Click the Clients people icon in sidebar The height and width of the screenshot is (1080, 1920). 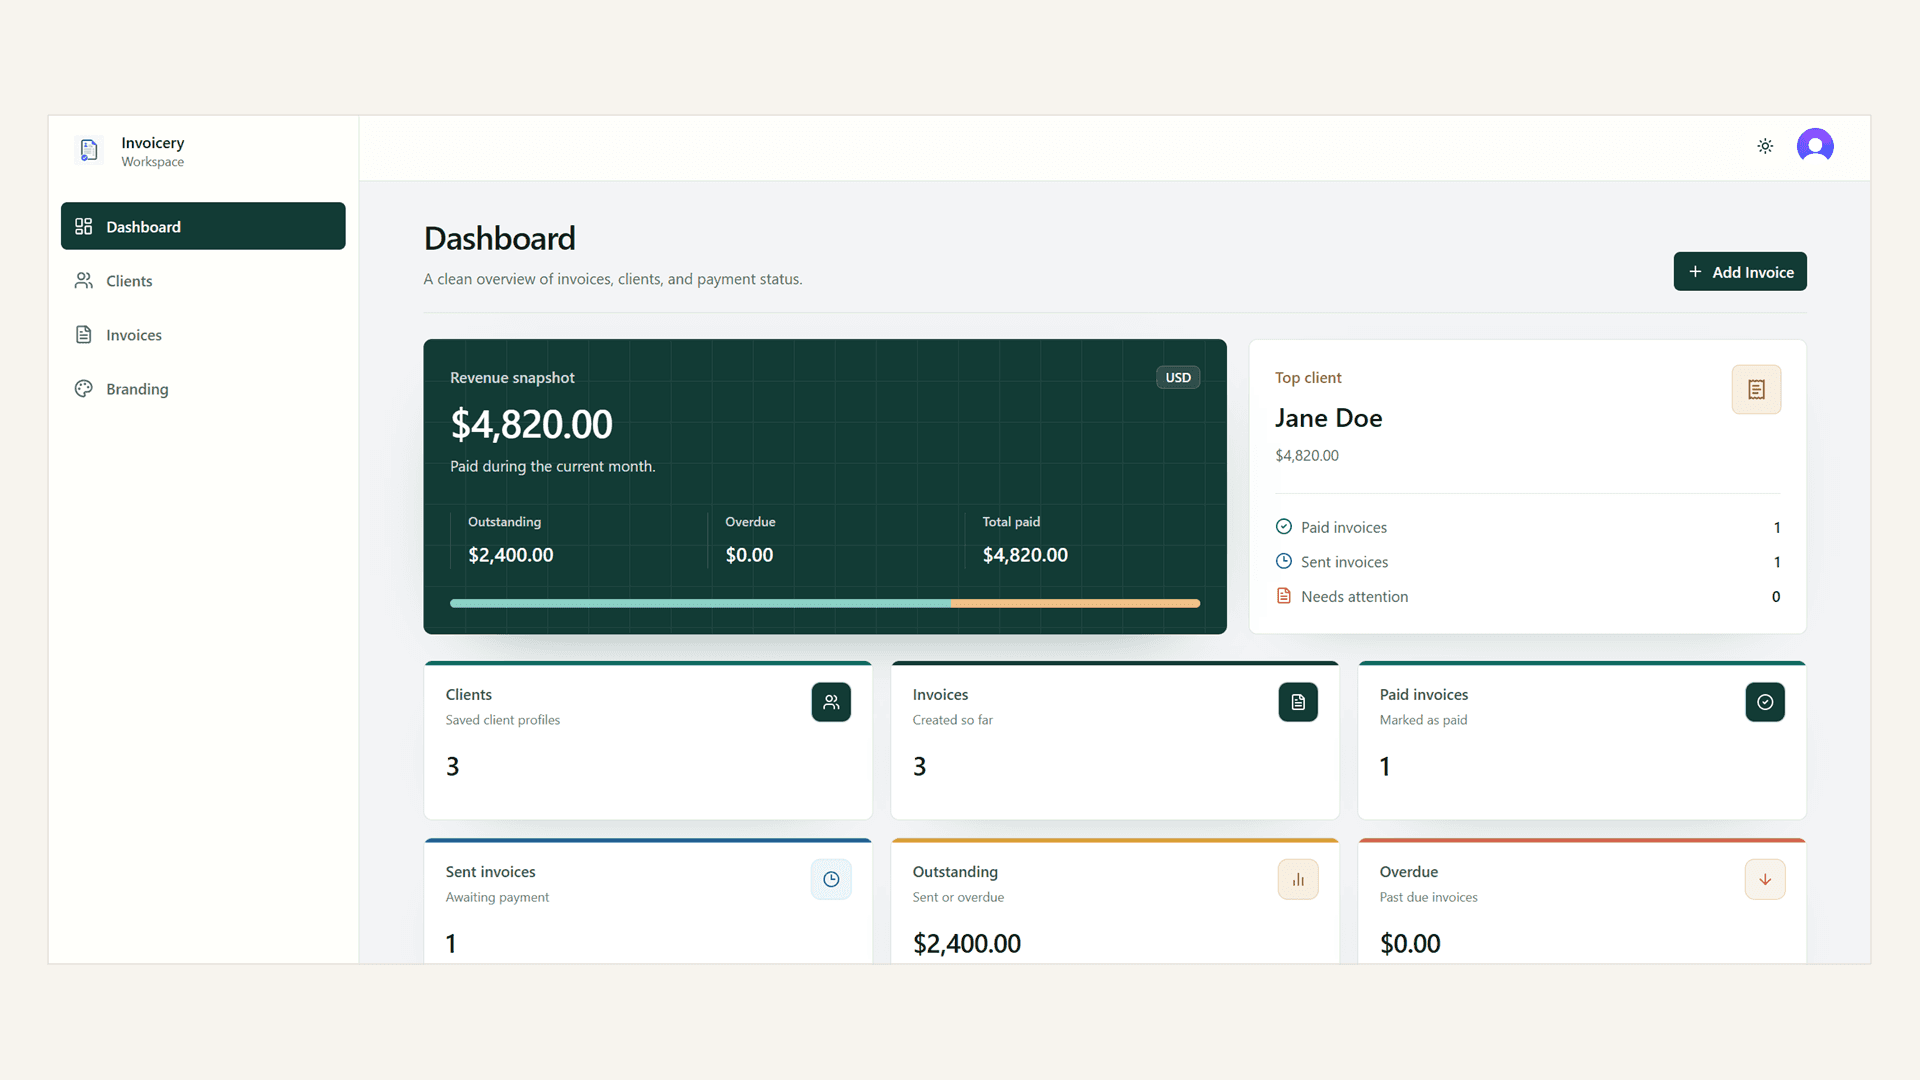click(x=84, y=280)
